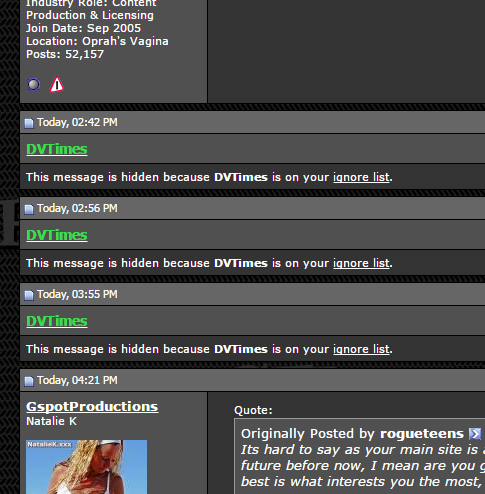Screen dimensions: 485x494
Task: Click post icon beside Today, 03:55 PM
Action: tap(29, 295)
